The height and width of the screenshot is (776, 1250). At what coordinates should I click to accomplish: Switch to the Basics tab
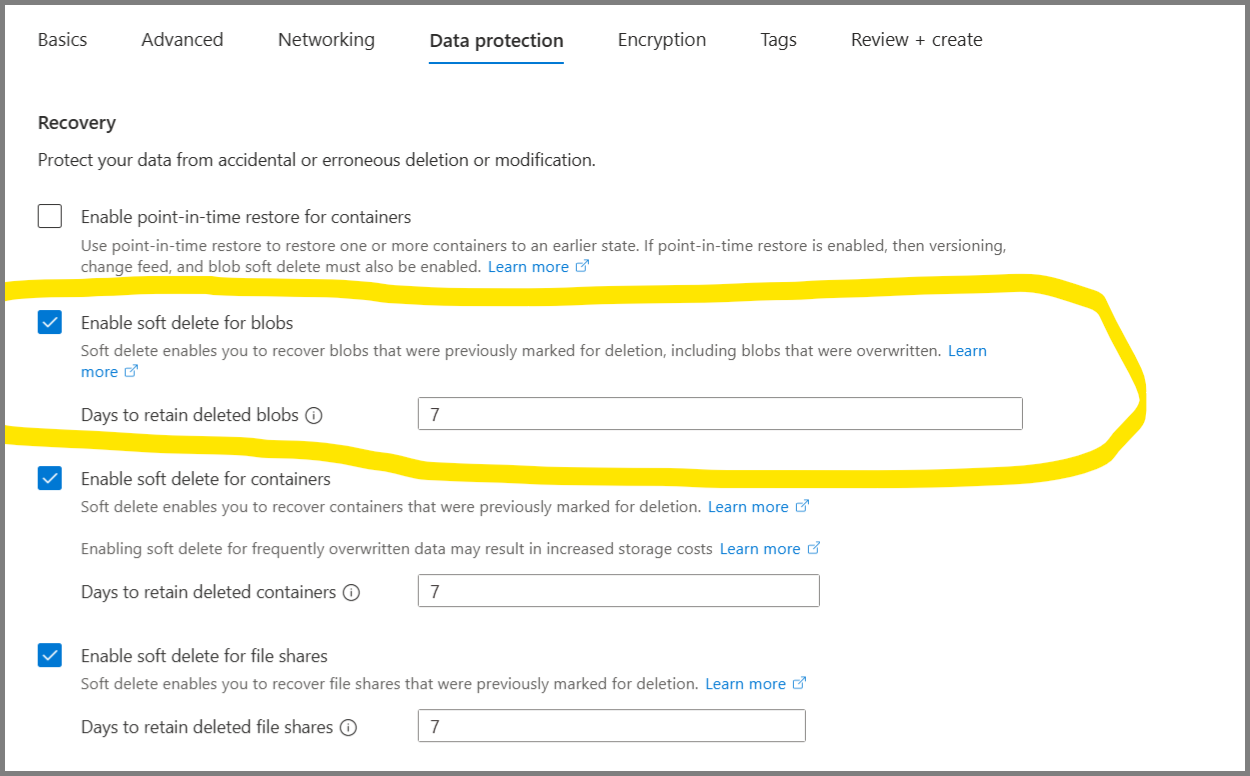click(x=62, y=40)
